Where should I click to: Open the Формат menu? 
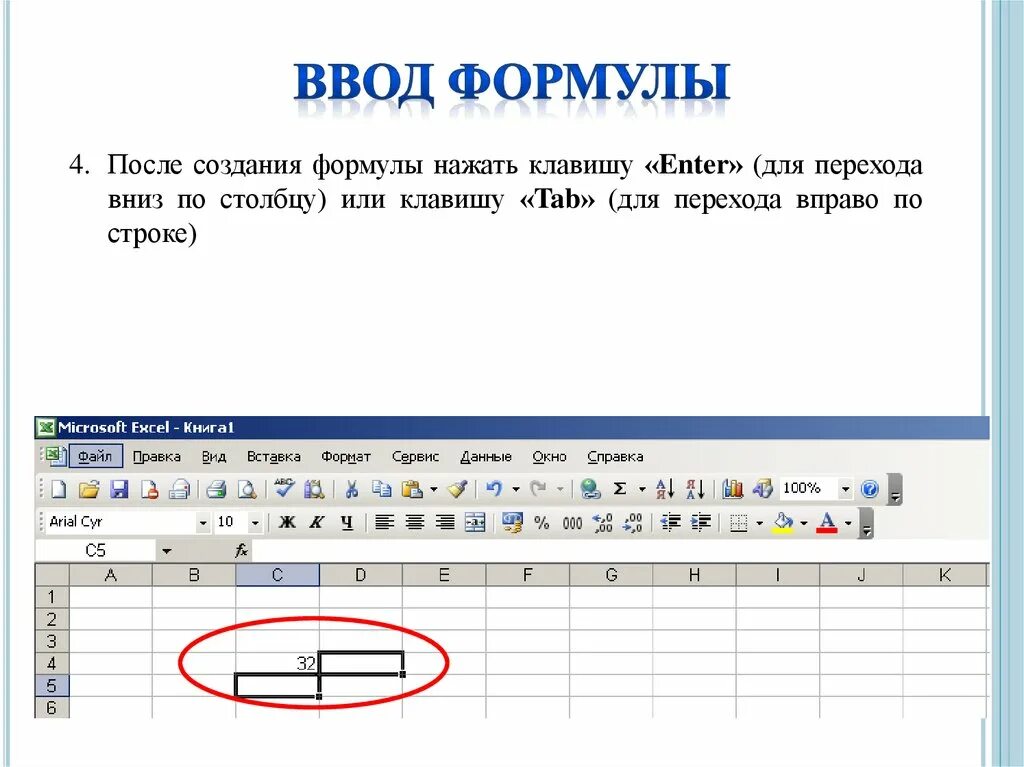click(345, 457)
